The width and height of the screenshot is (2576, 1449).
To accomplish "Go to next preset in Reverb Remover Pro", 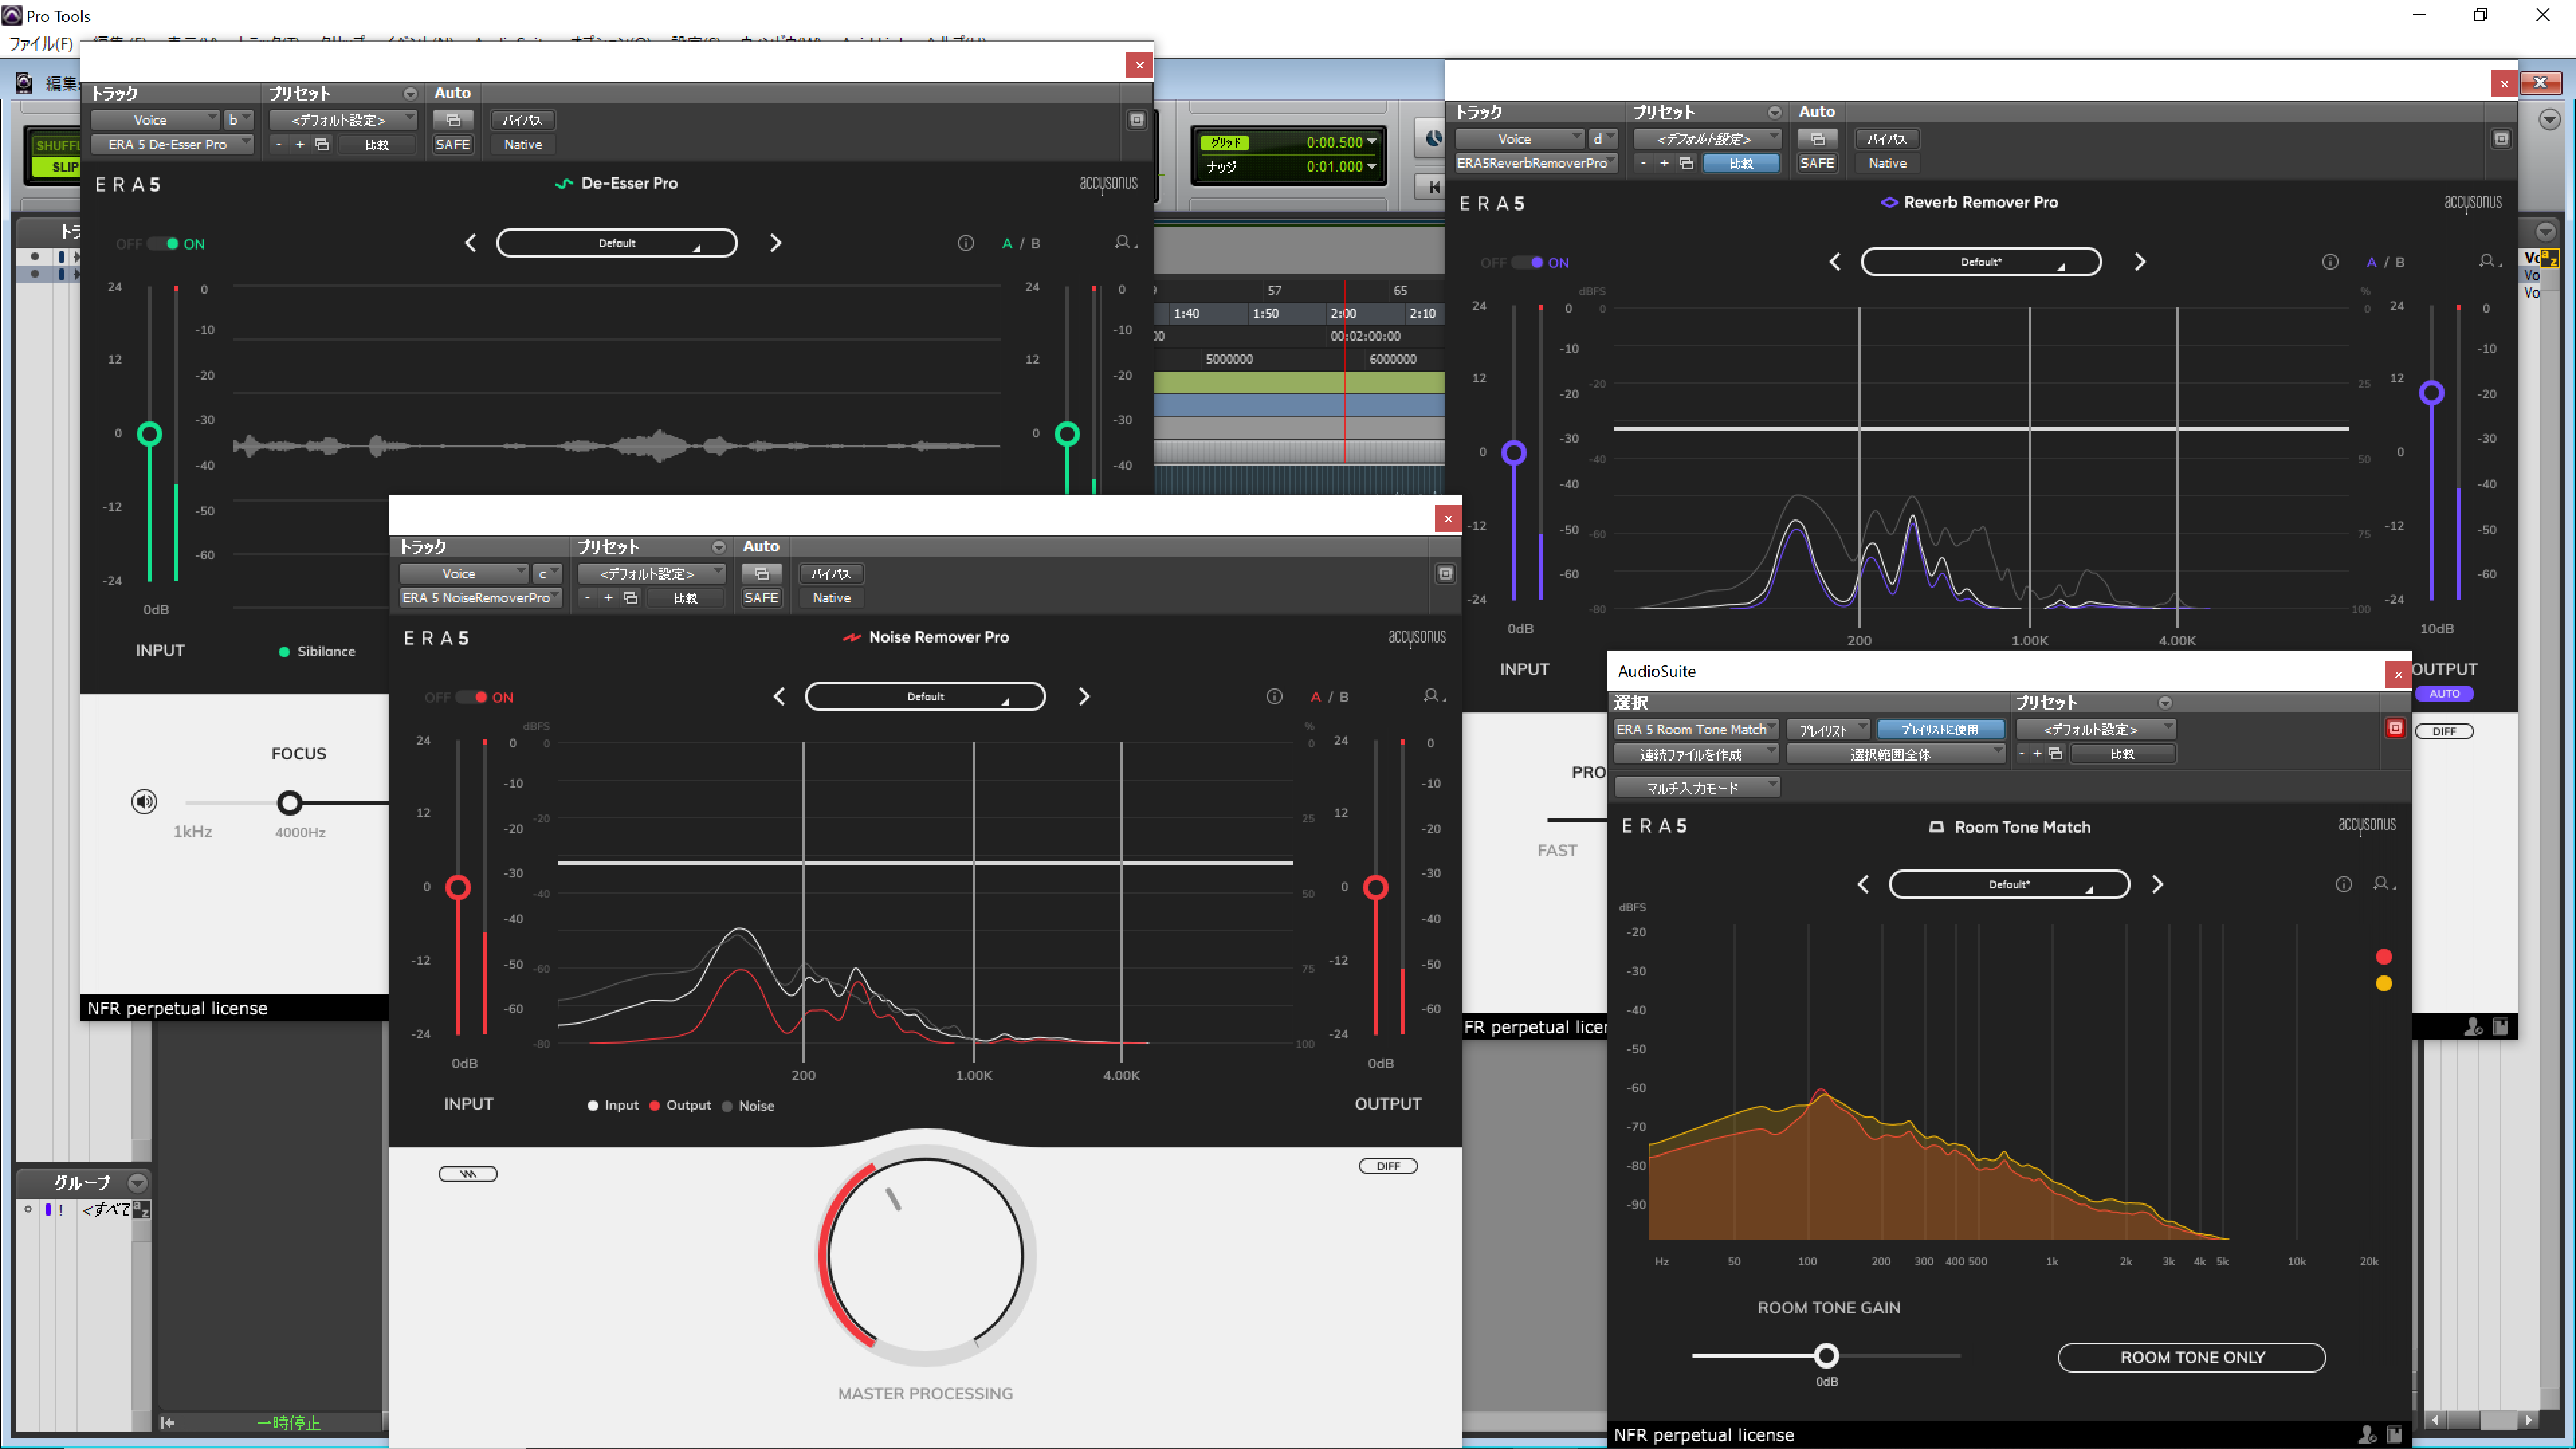I will [2140, 262].
